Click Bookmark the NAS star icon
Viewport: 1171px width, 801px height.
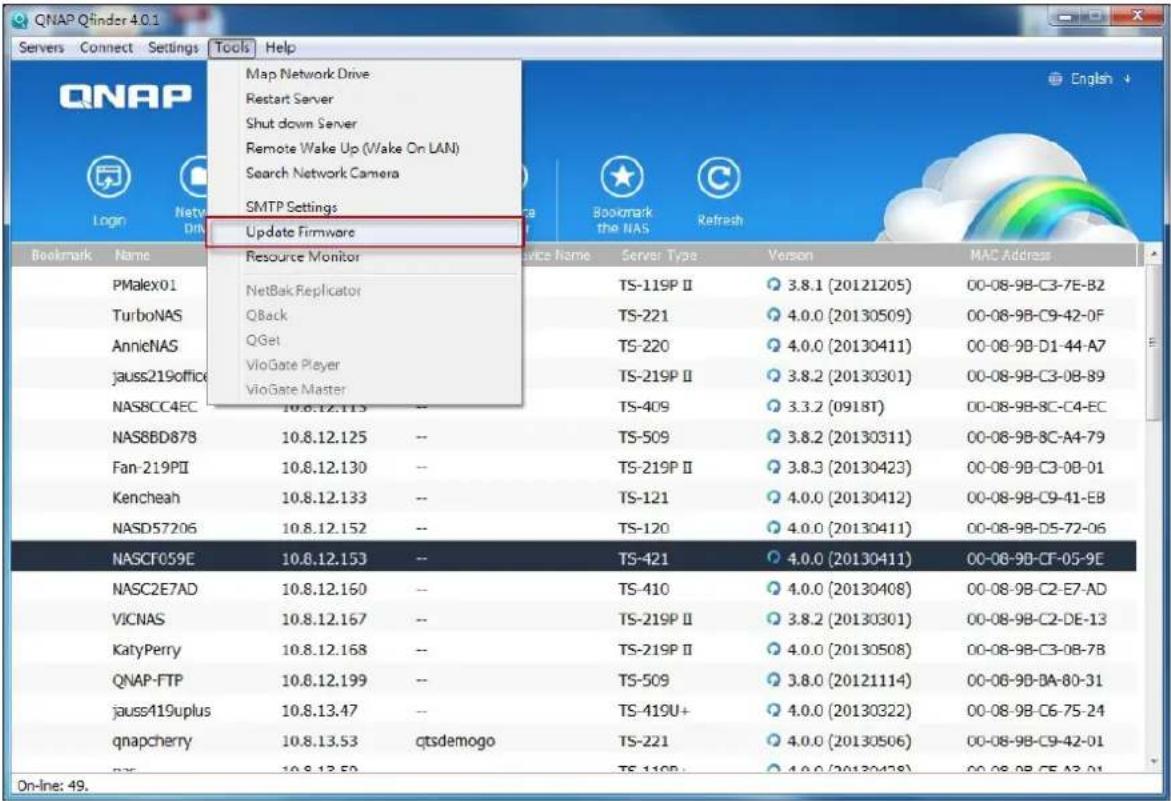pos(622,178)
